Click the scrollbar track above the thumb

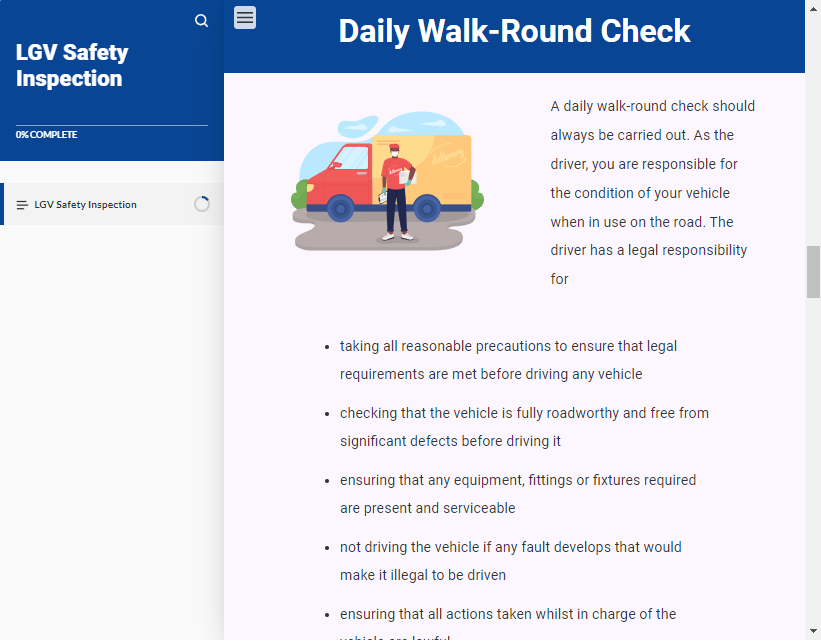point(813,120)
